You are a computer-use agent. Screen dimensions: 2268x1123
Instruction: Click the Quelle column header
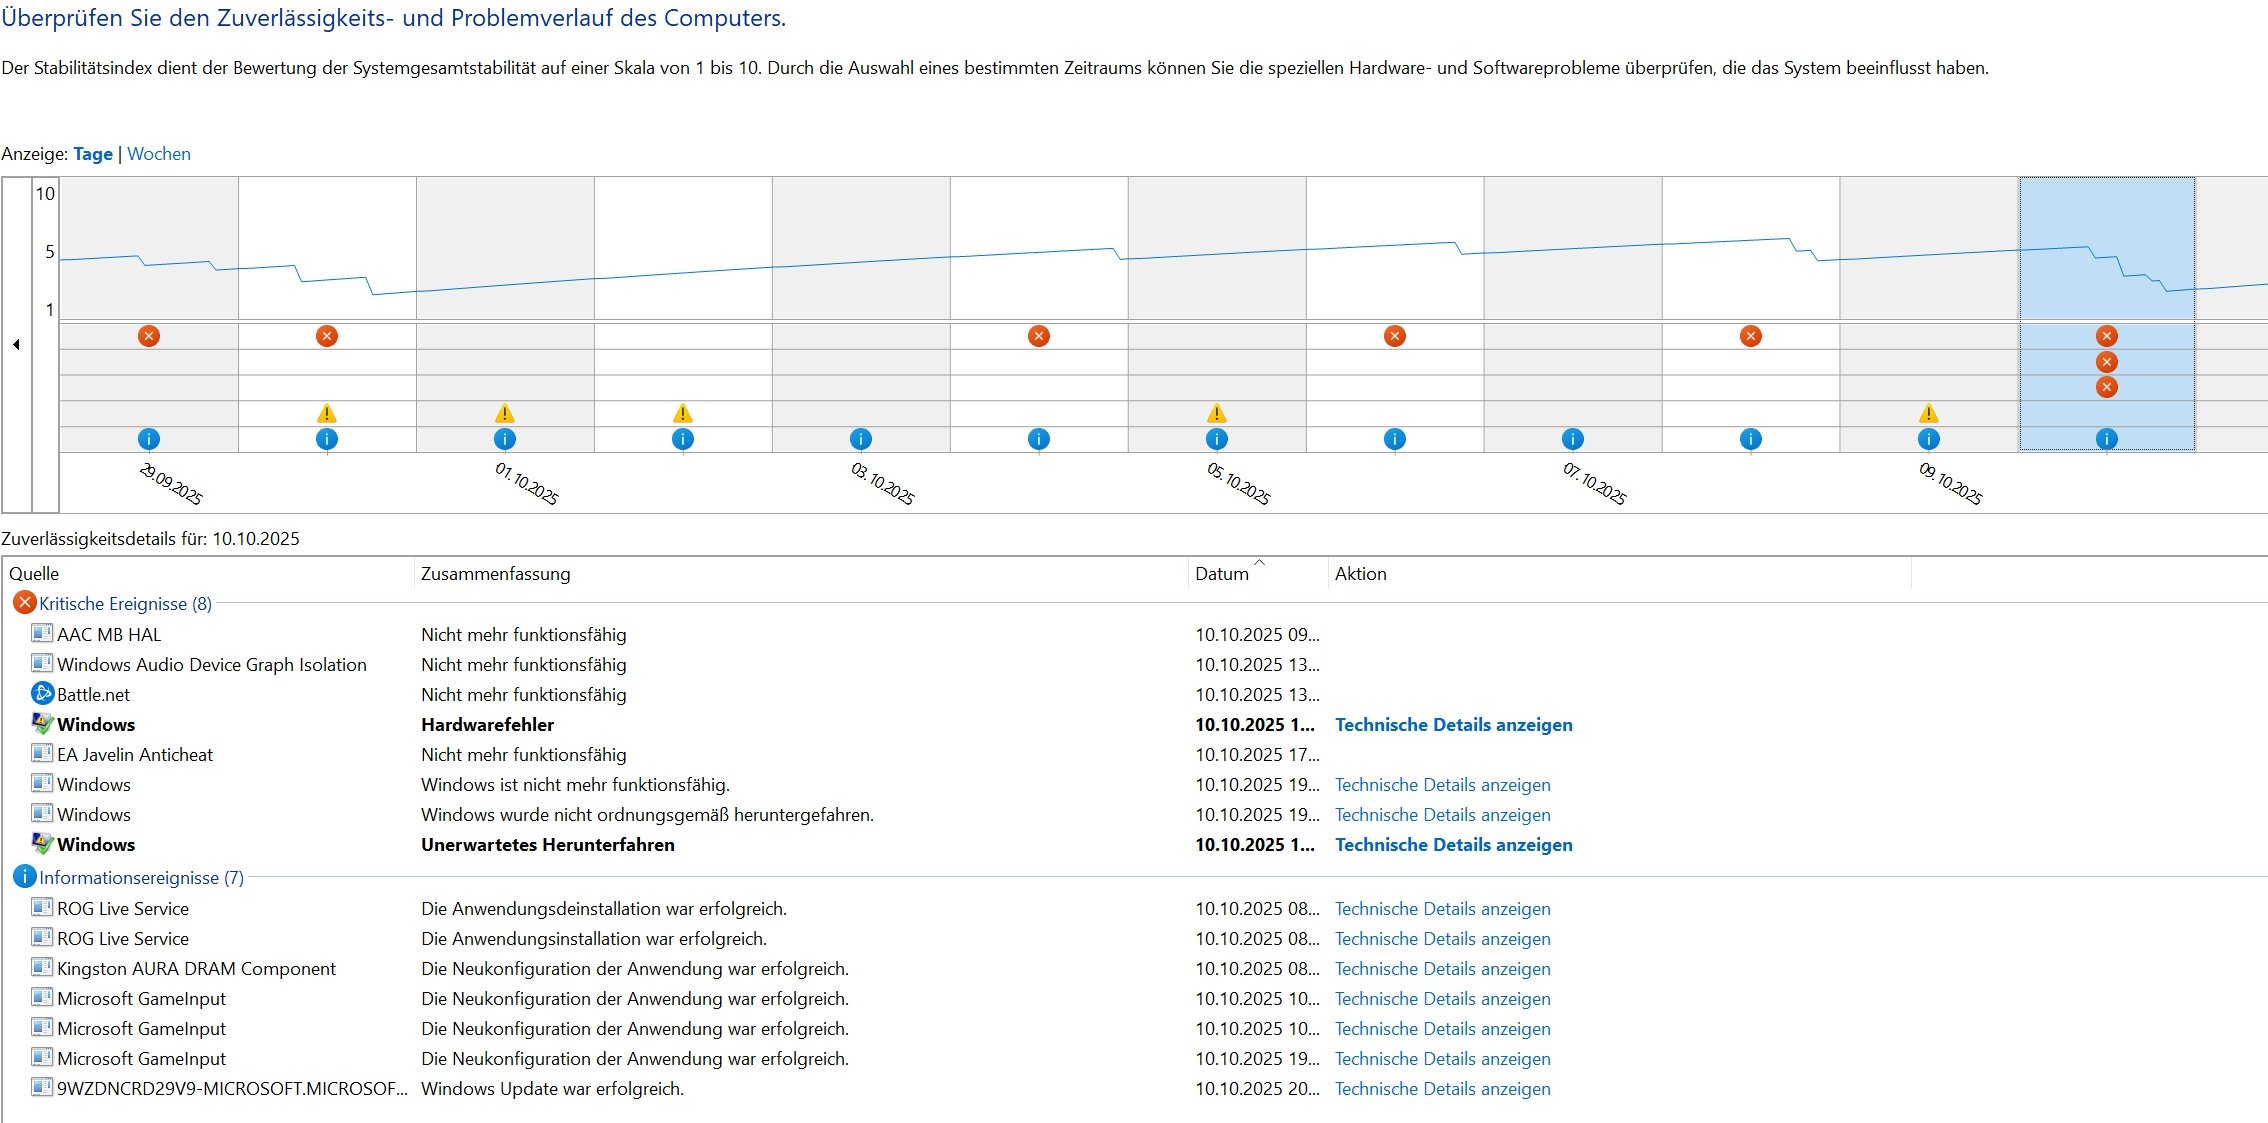[34, 574]
